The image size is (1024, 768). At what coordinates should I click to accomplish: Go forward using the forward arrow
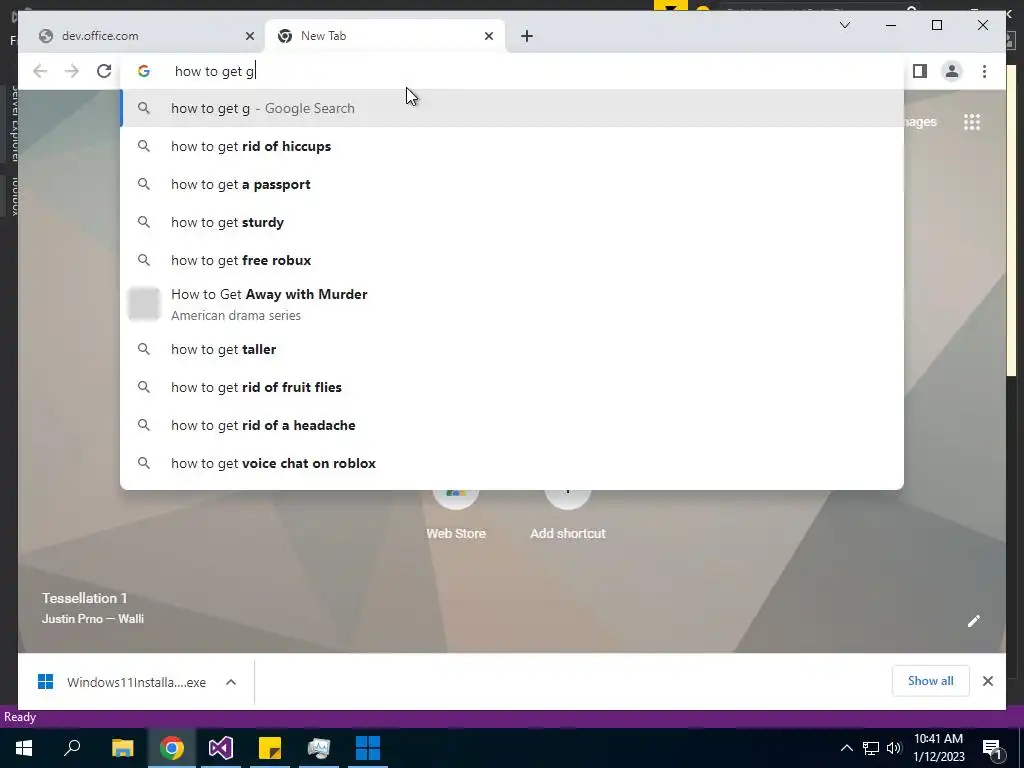pos(72,71)
